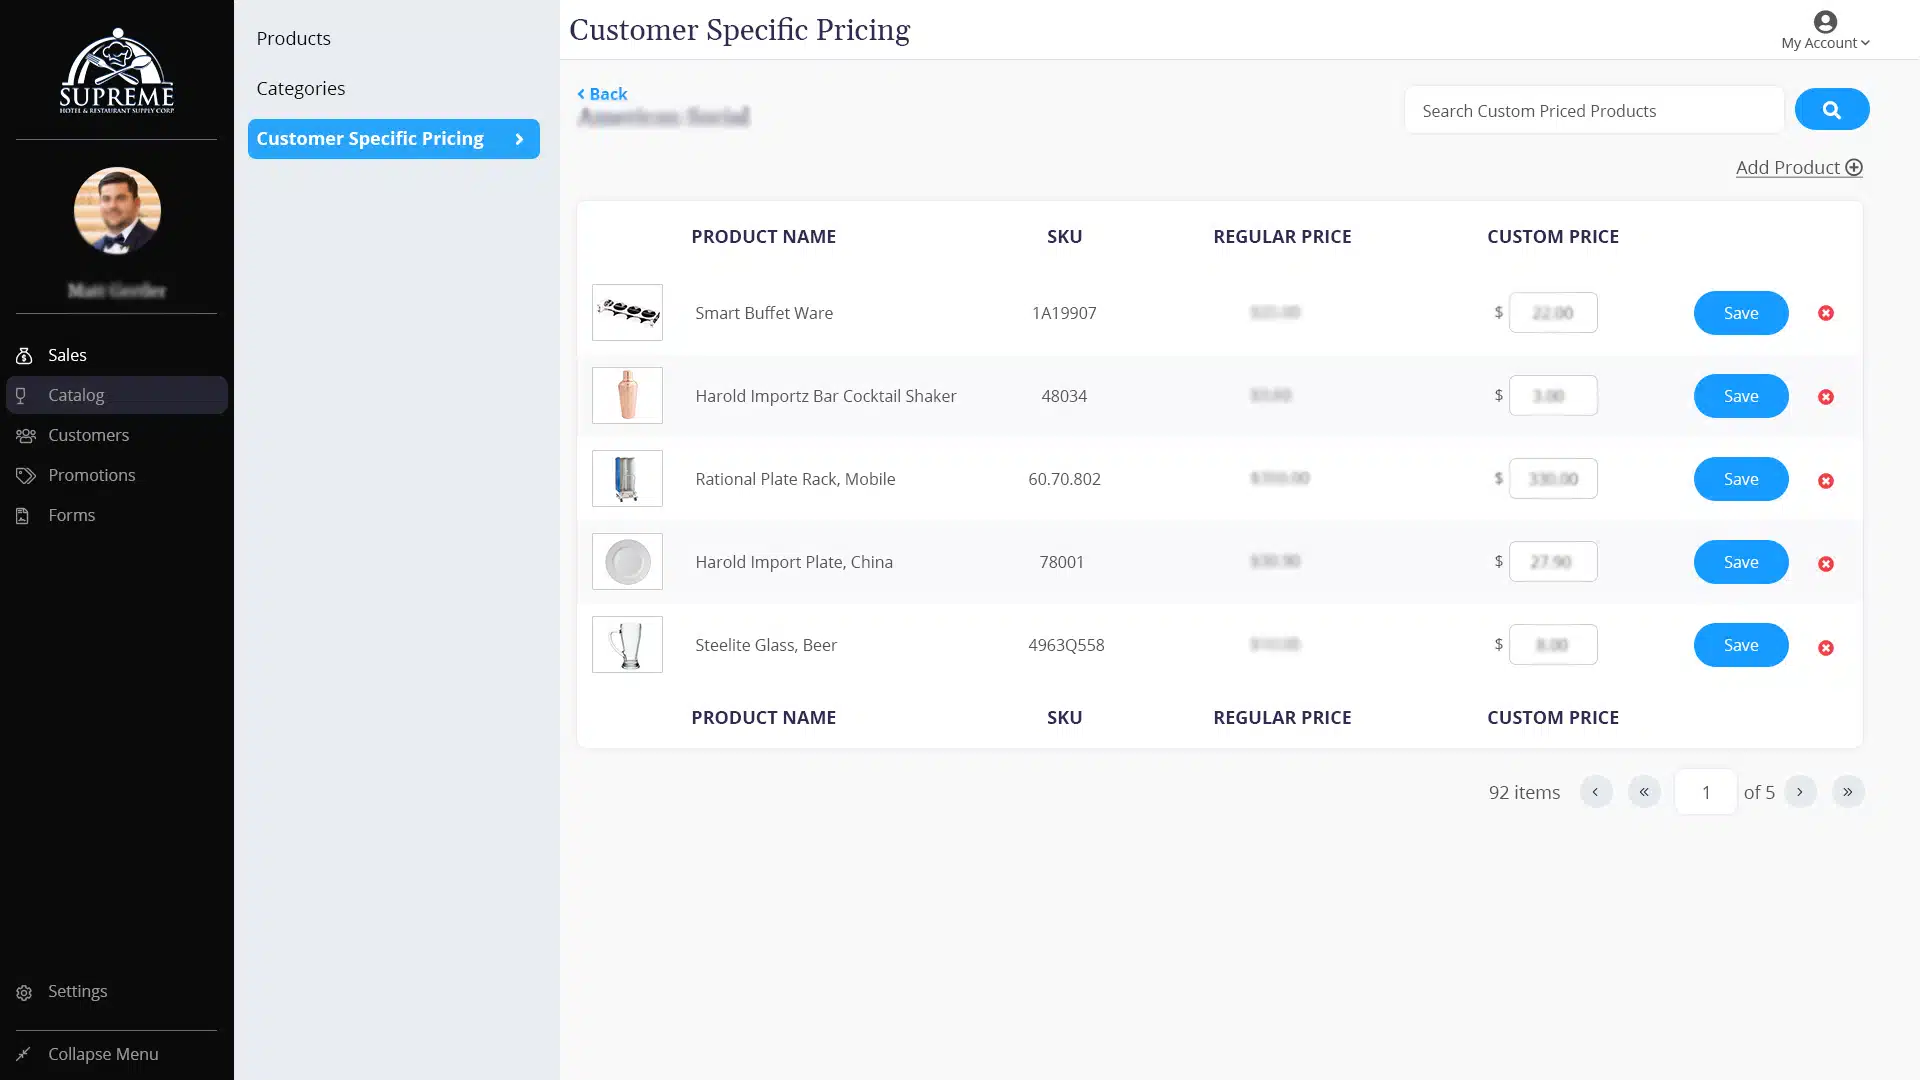Expand the My Account dropdown
1920x1080 pixels.
click(x=1824, y=42)
